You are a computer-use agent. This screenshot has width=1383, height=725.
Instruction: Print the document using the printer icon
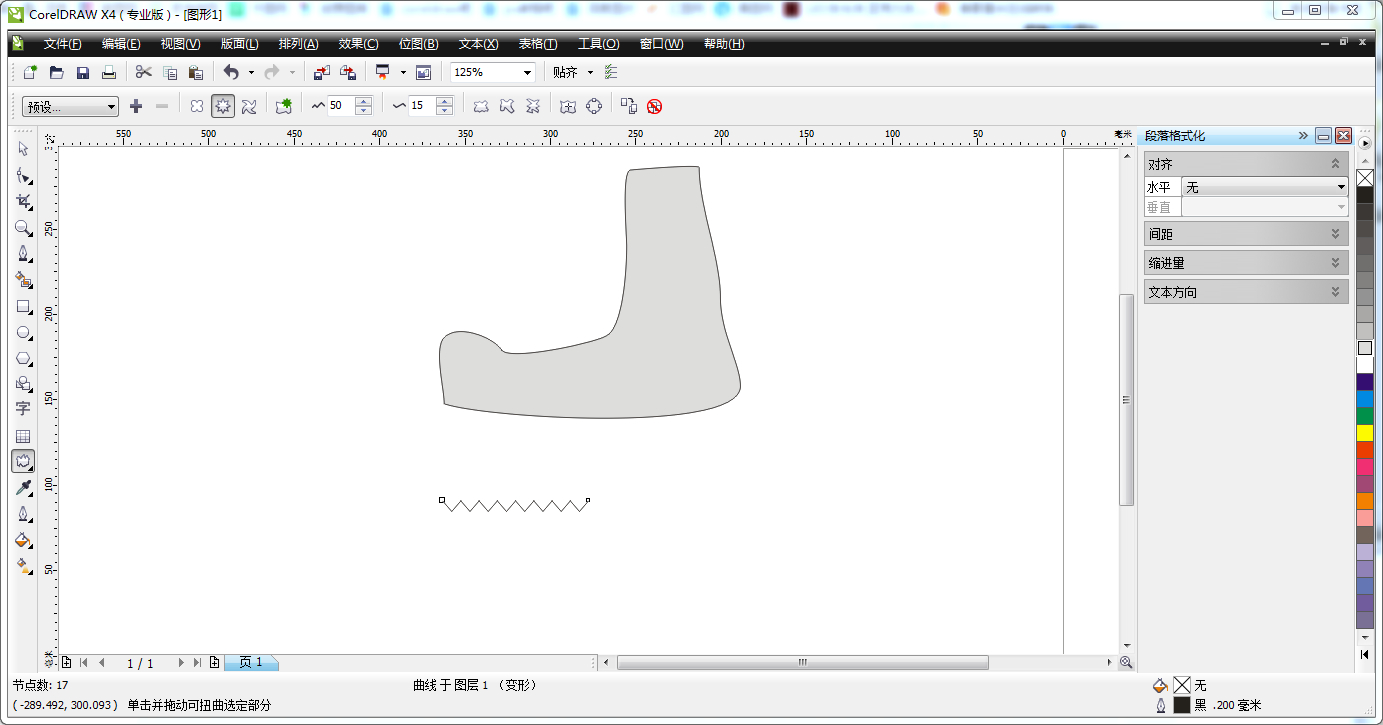tap(109, 72)
